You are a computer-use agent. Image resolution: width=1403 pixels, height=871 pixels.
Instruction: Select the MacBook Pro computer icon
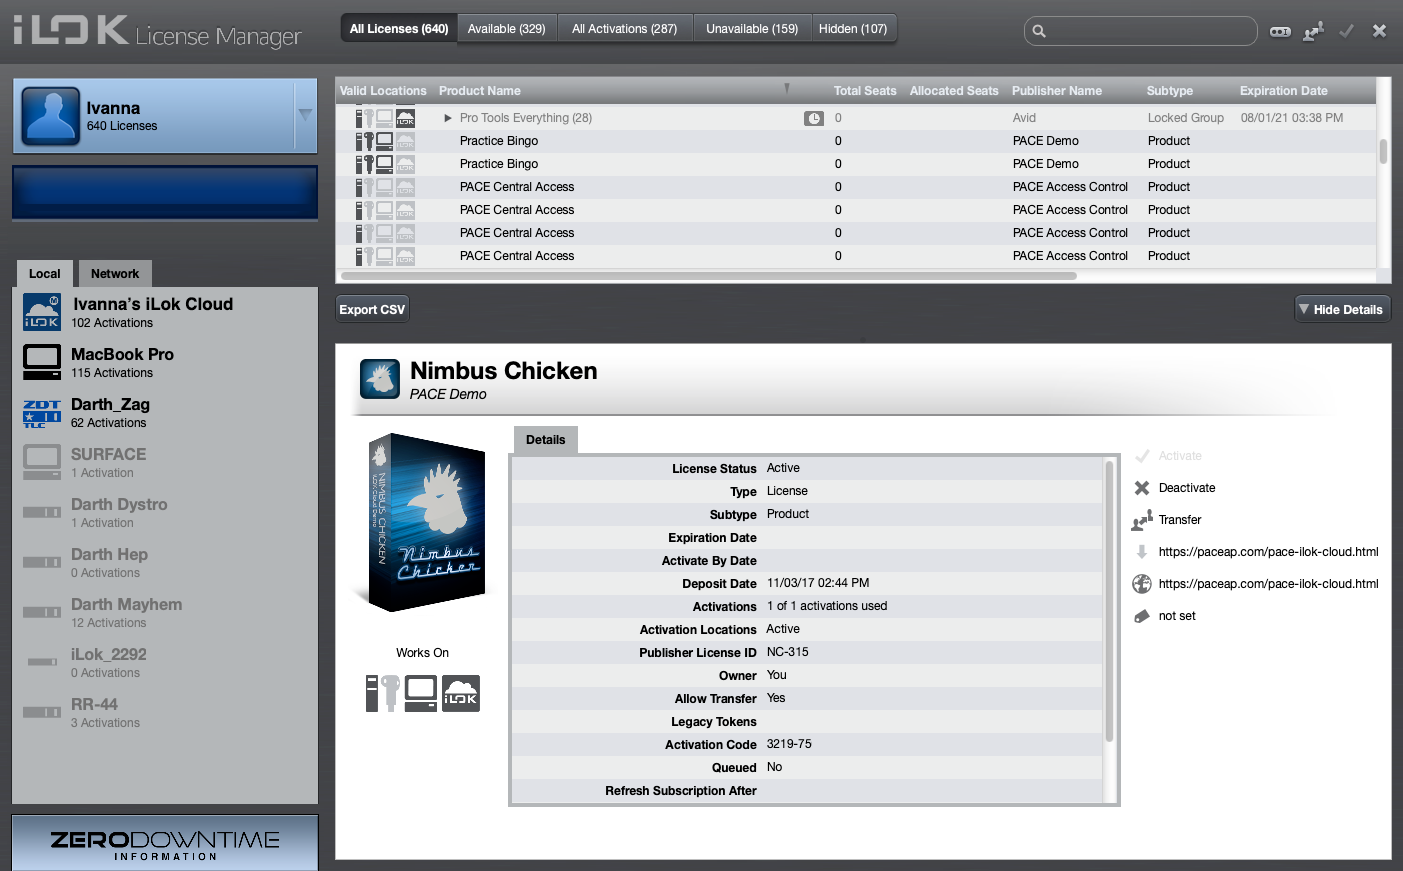click(42, 362)
